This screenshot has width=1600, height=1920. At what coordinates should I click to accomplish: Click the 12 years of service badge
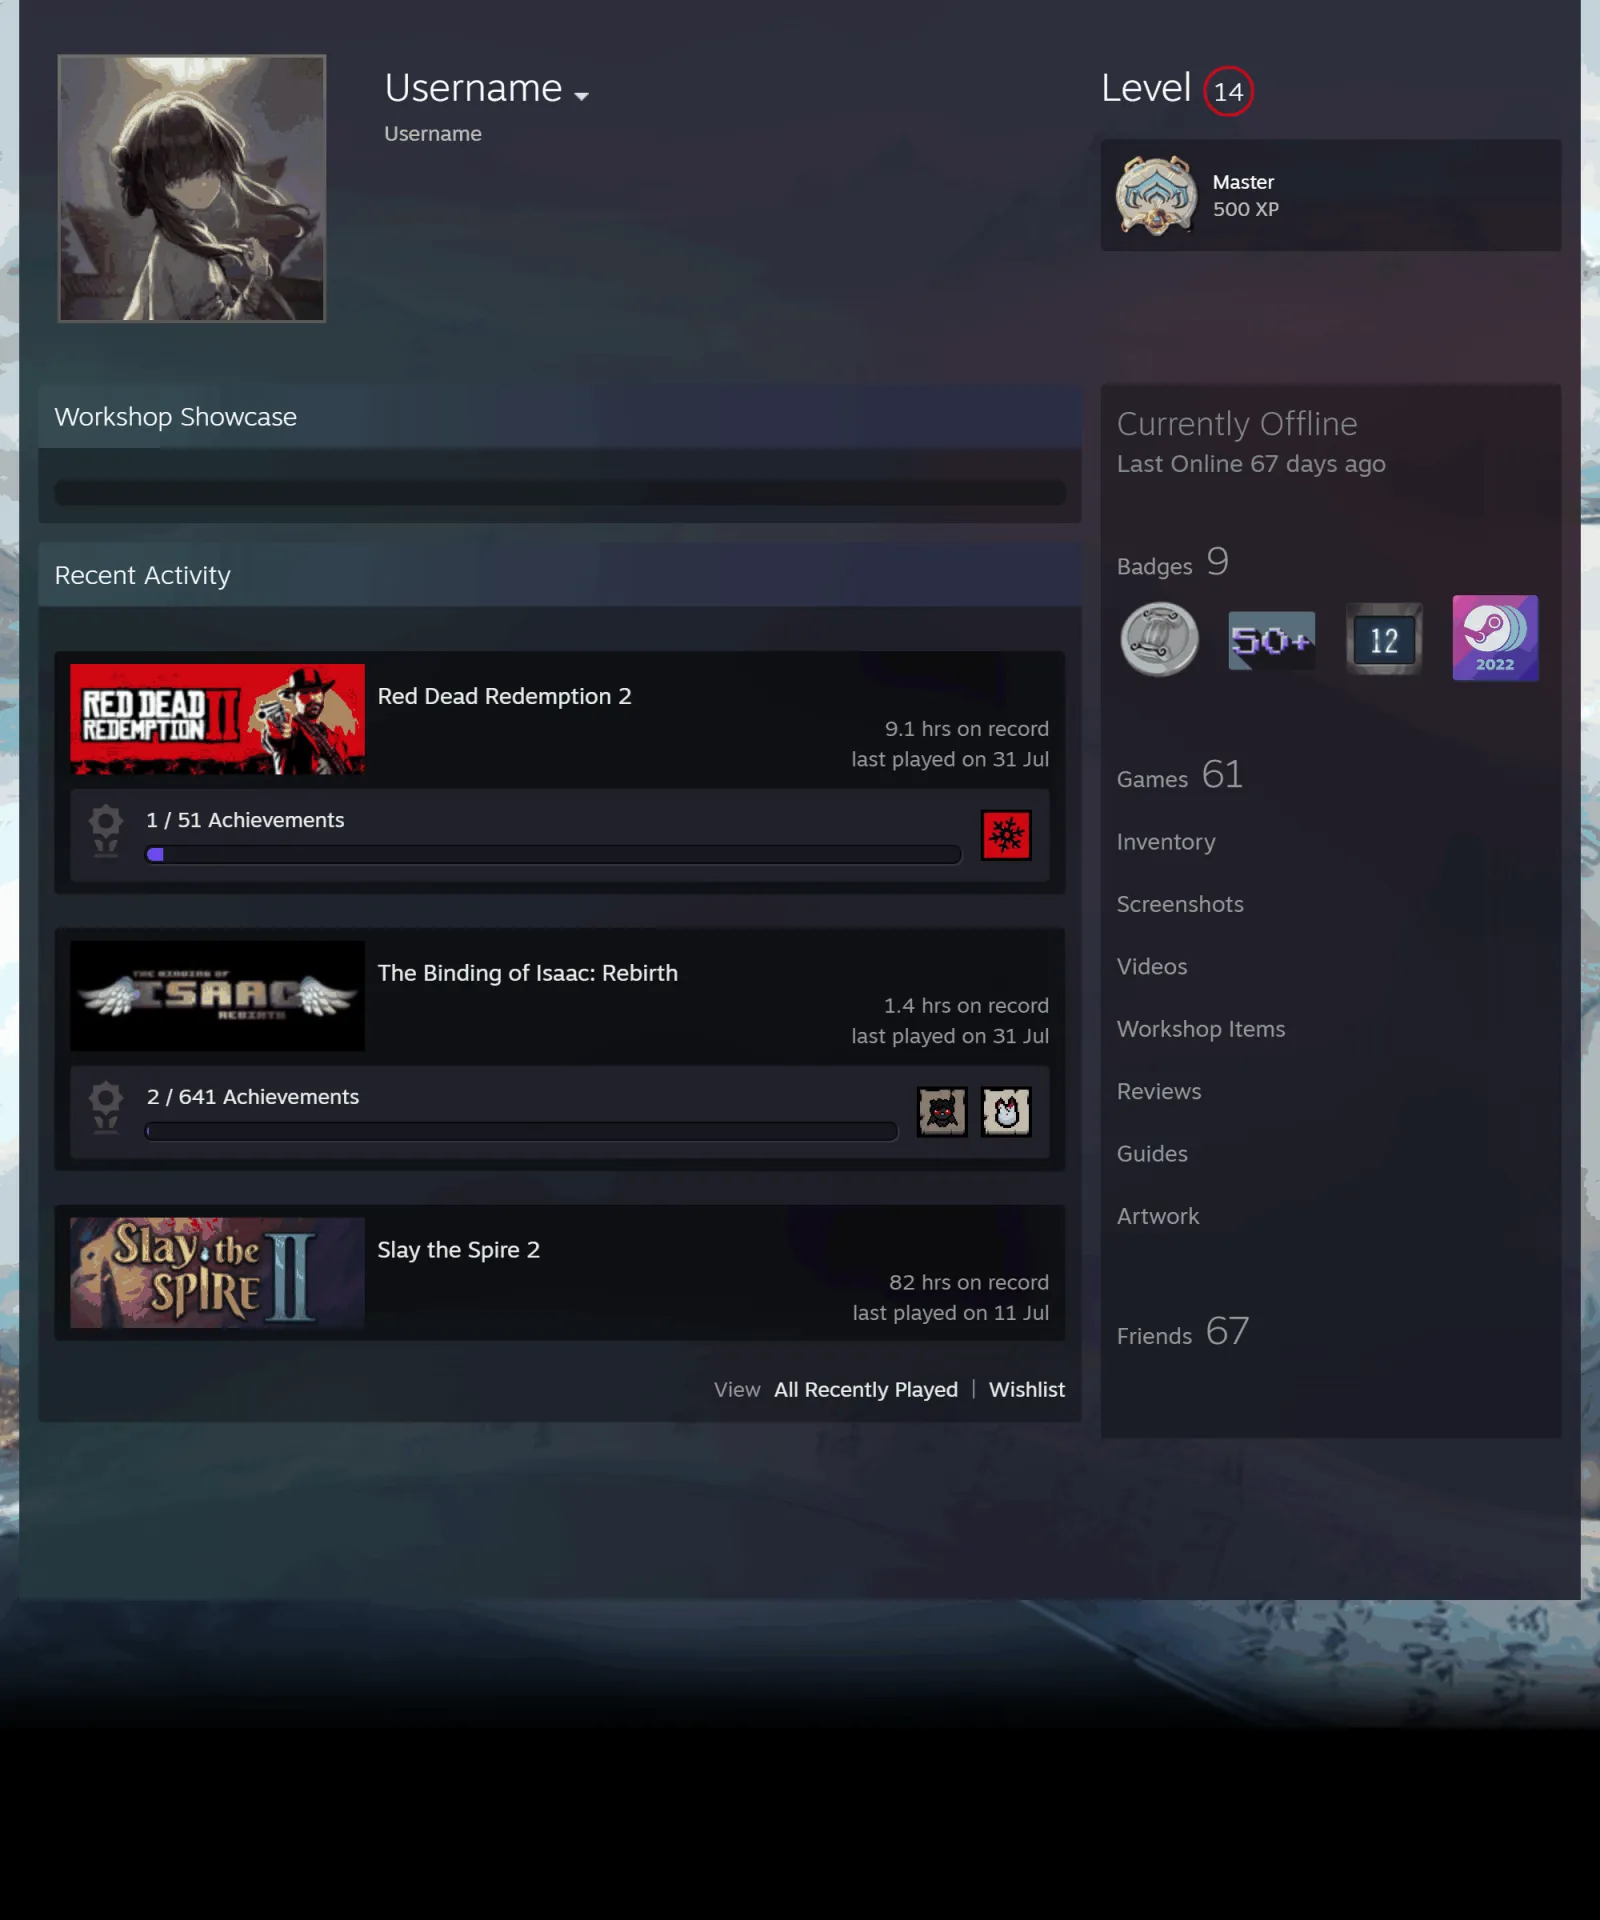[x=1384, y=639]
